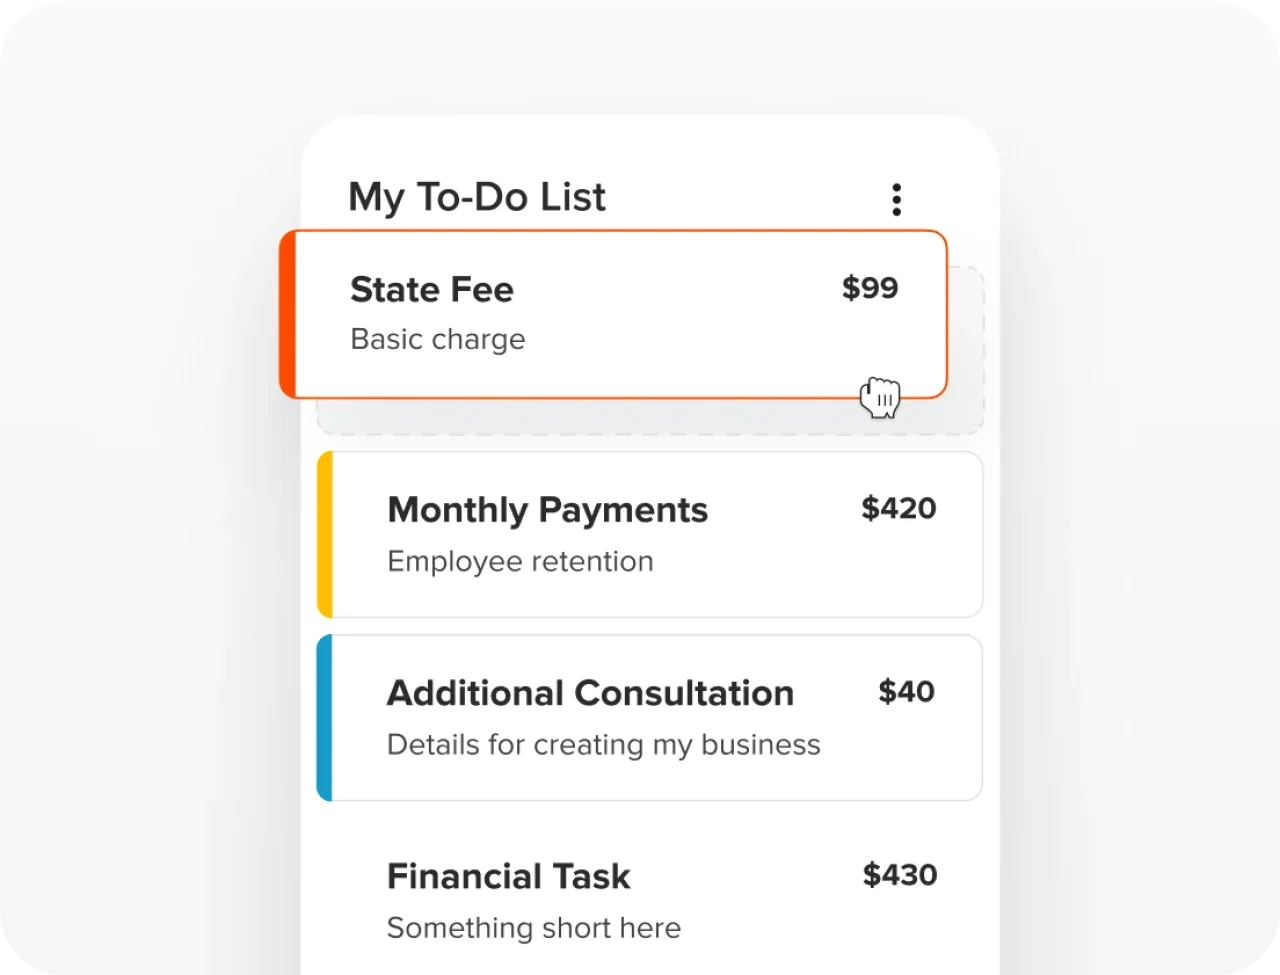This screenshot has height=975, width=1280.
Task: Open the Additional Consultation task
Action: point(590,693)
